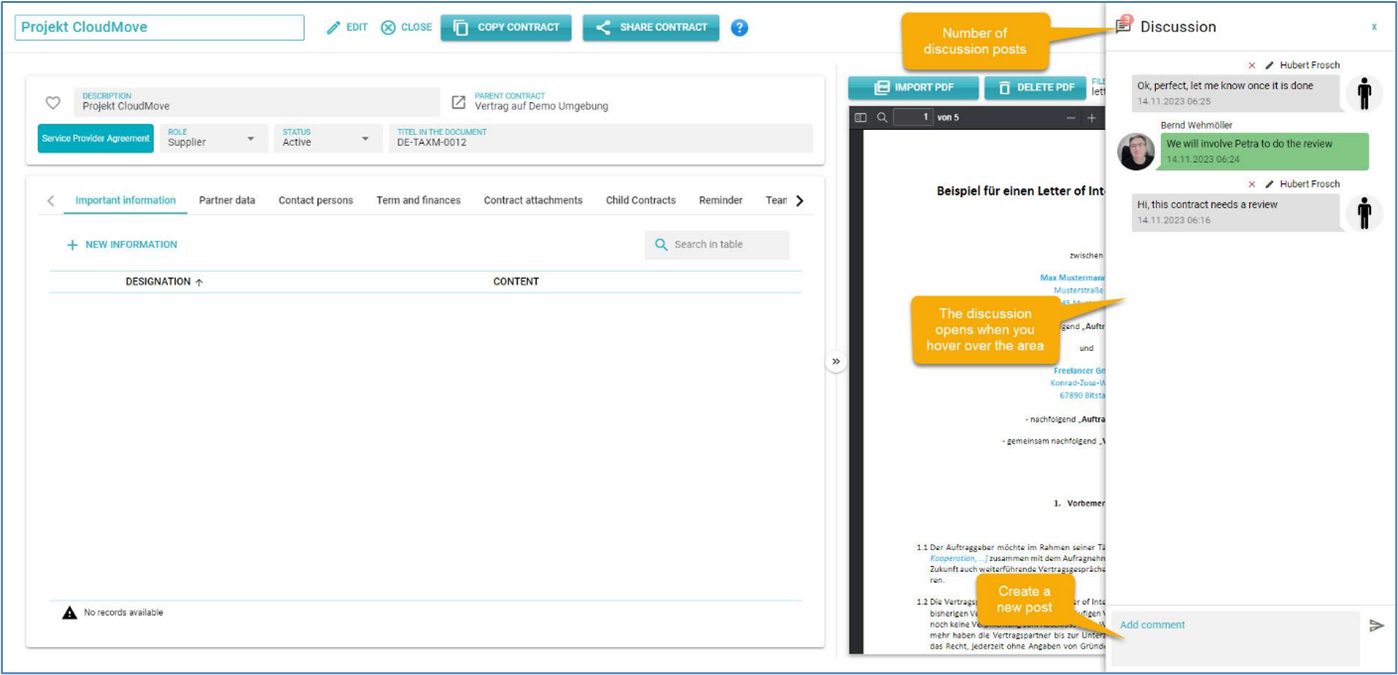Screen dimensions: 1398x675
Task: Open the Role dropdown showing Supplier
Action: pyautogui.click(x=251, y=138)
